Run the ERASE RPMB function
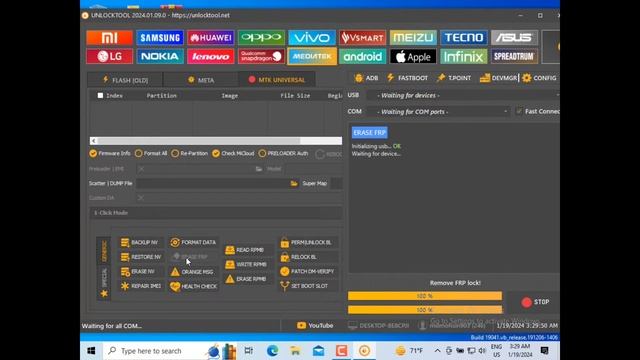 pyautogui.click(x=246, y=279)
